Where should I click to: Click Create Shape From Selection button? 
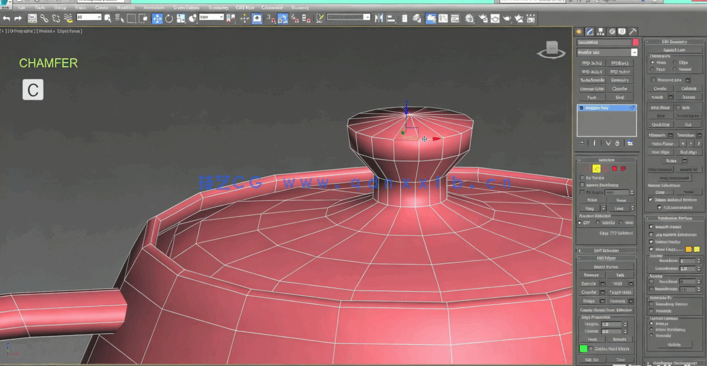pos(606,310)
